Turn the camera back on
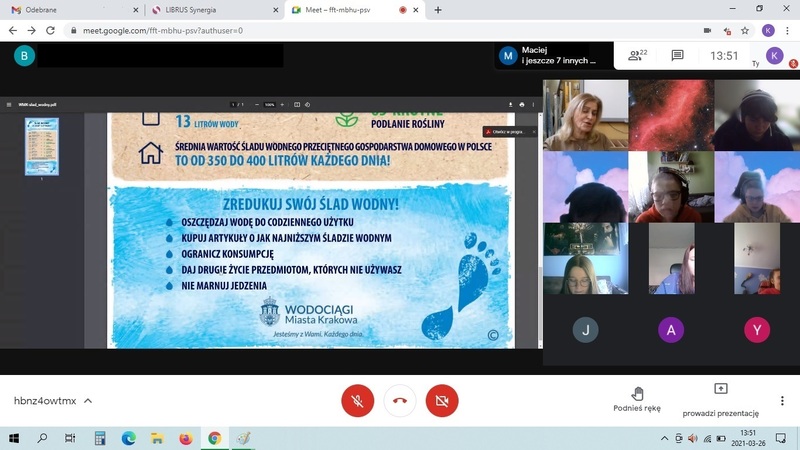Viewport: 800px width, 450px height. (x=441, y=401)
